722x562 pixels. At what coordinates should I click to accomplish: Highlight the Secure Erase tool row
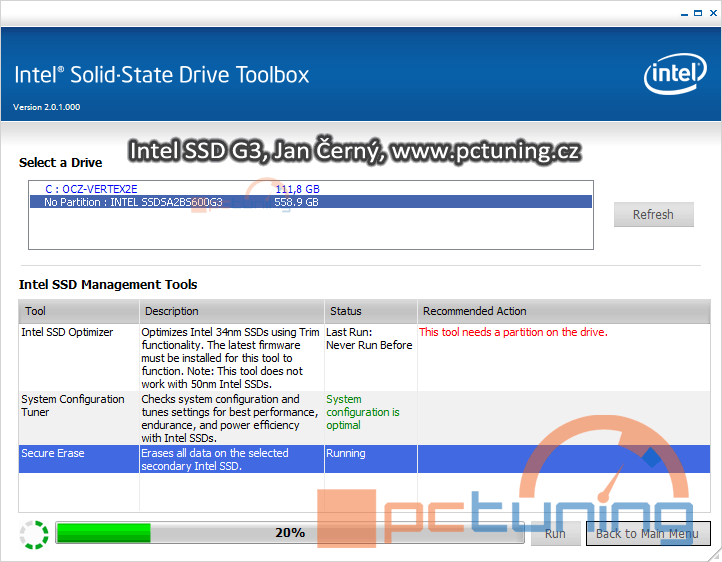53,453
